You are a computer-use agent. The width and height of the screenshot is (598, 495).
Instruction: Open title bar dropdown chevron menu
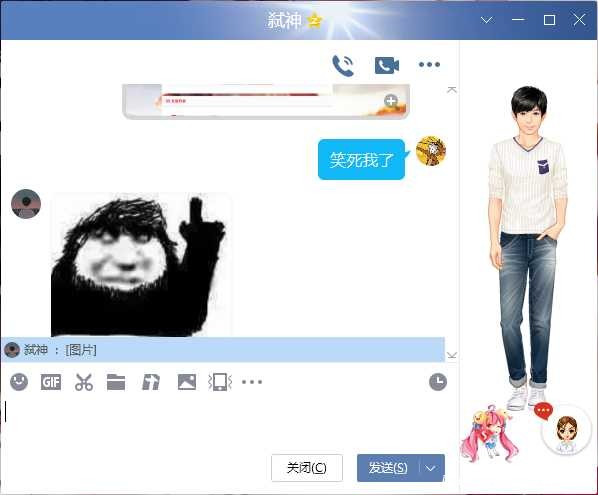click(x=487, y=20)
